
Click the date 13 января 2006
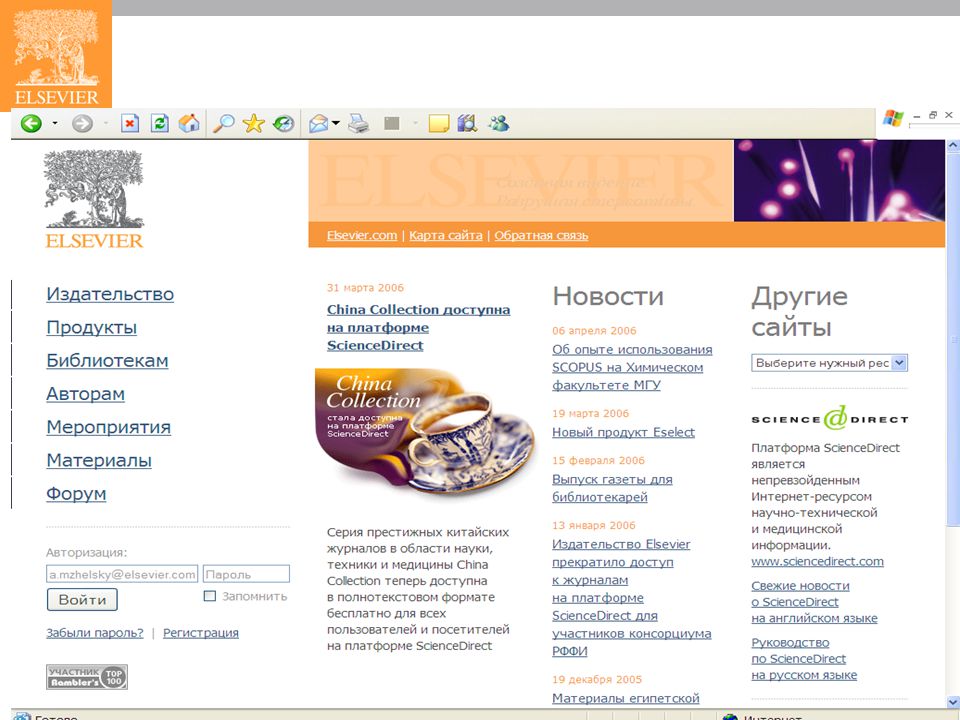pyautogui.click(x=594, y=525)
